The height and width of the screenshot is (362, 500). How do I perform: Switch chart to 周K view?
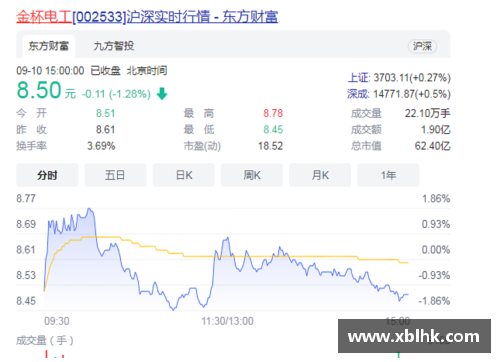coord(252,175)
